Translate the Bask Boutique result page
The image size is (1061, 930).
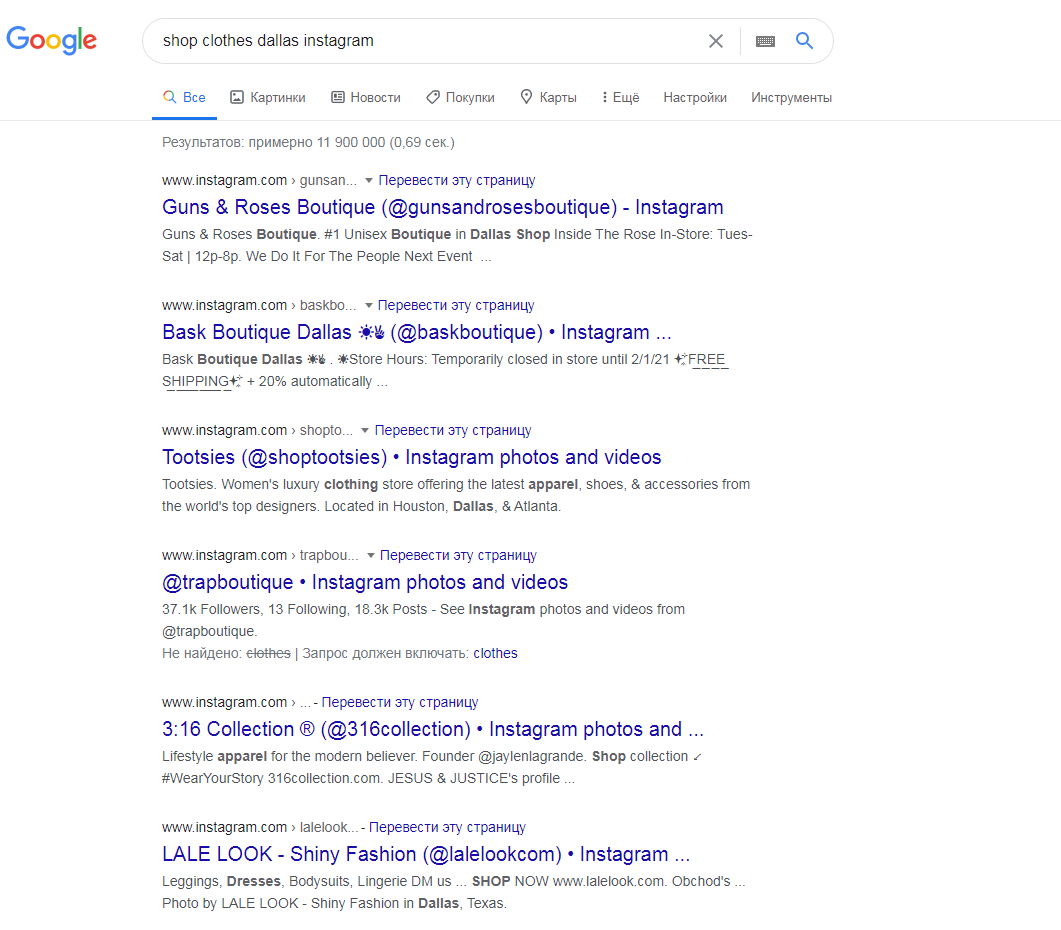pos(456,305)
